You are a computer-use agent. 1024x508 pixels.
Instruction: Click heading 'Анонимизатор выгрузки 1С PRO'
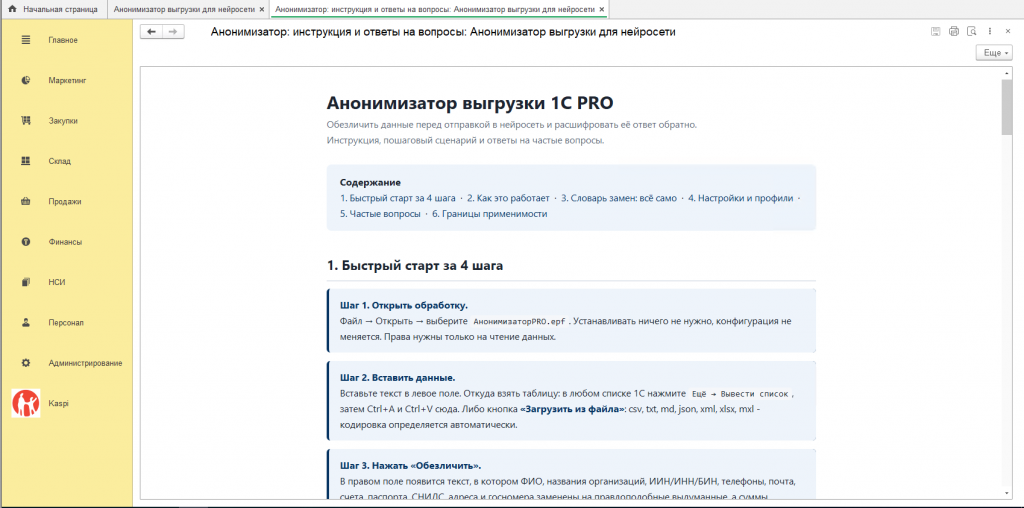click(x=470, y=103)
